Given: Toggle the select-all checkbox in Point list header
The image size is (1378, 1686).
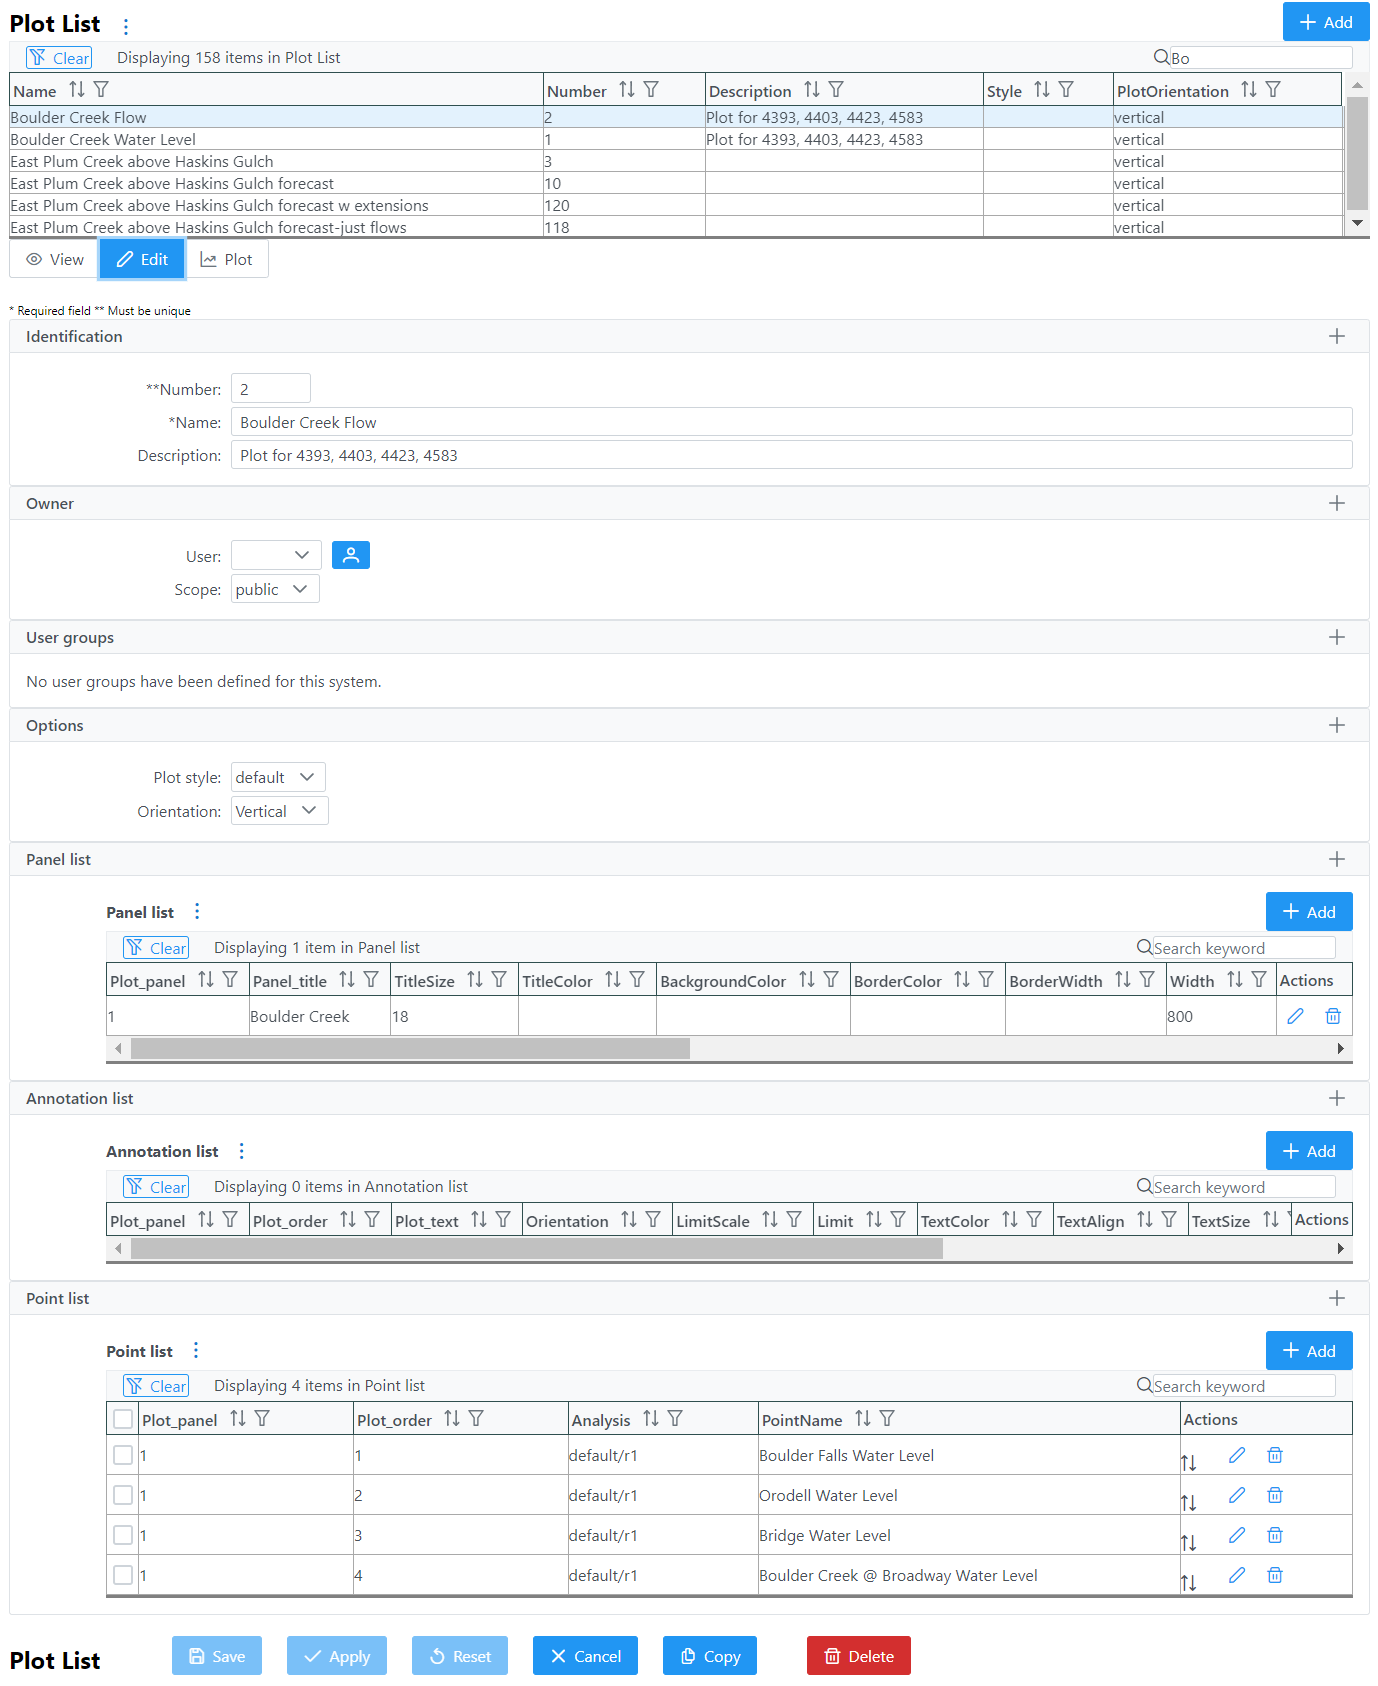Looking at the screenshot, I should tap(123, 1419).
